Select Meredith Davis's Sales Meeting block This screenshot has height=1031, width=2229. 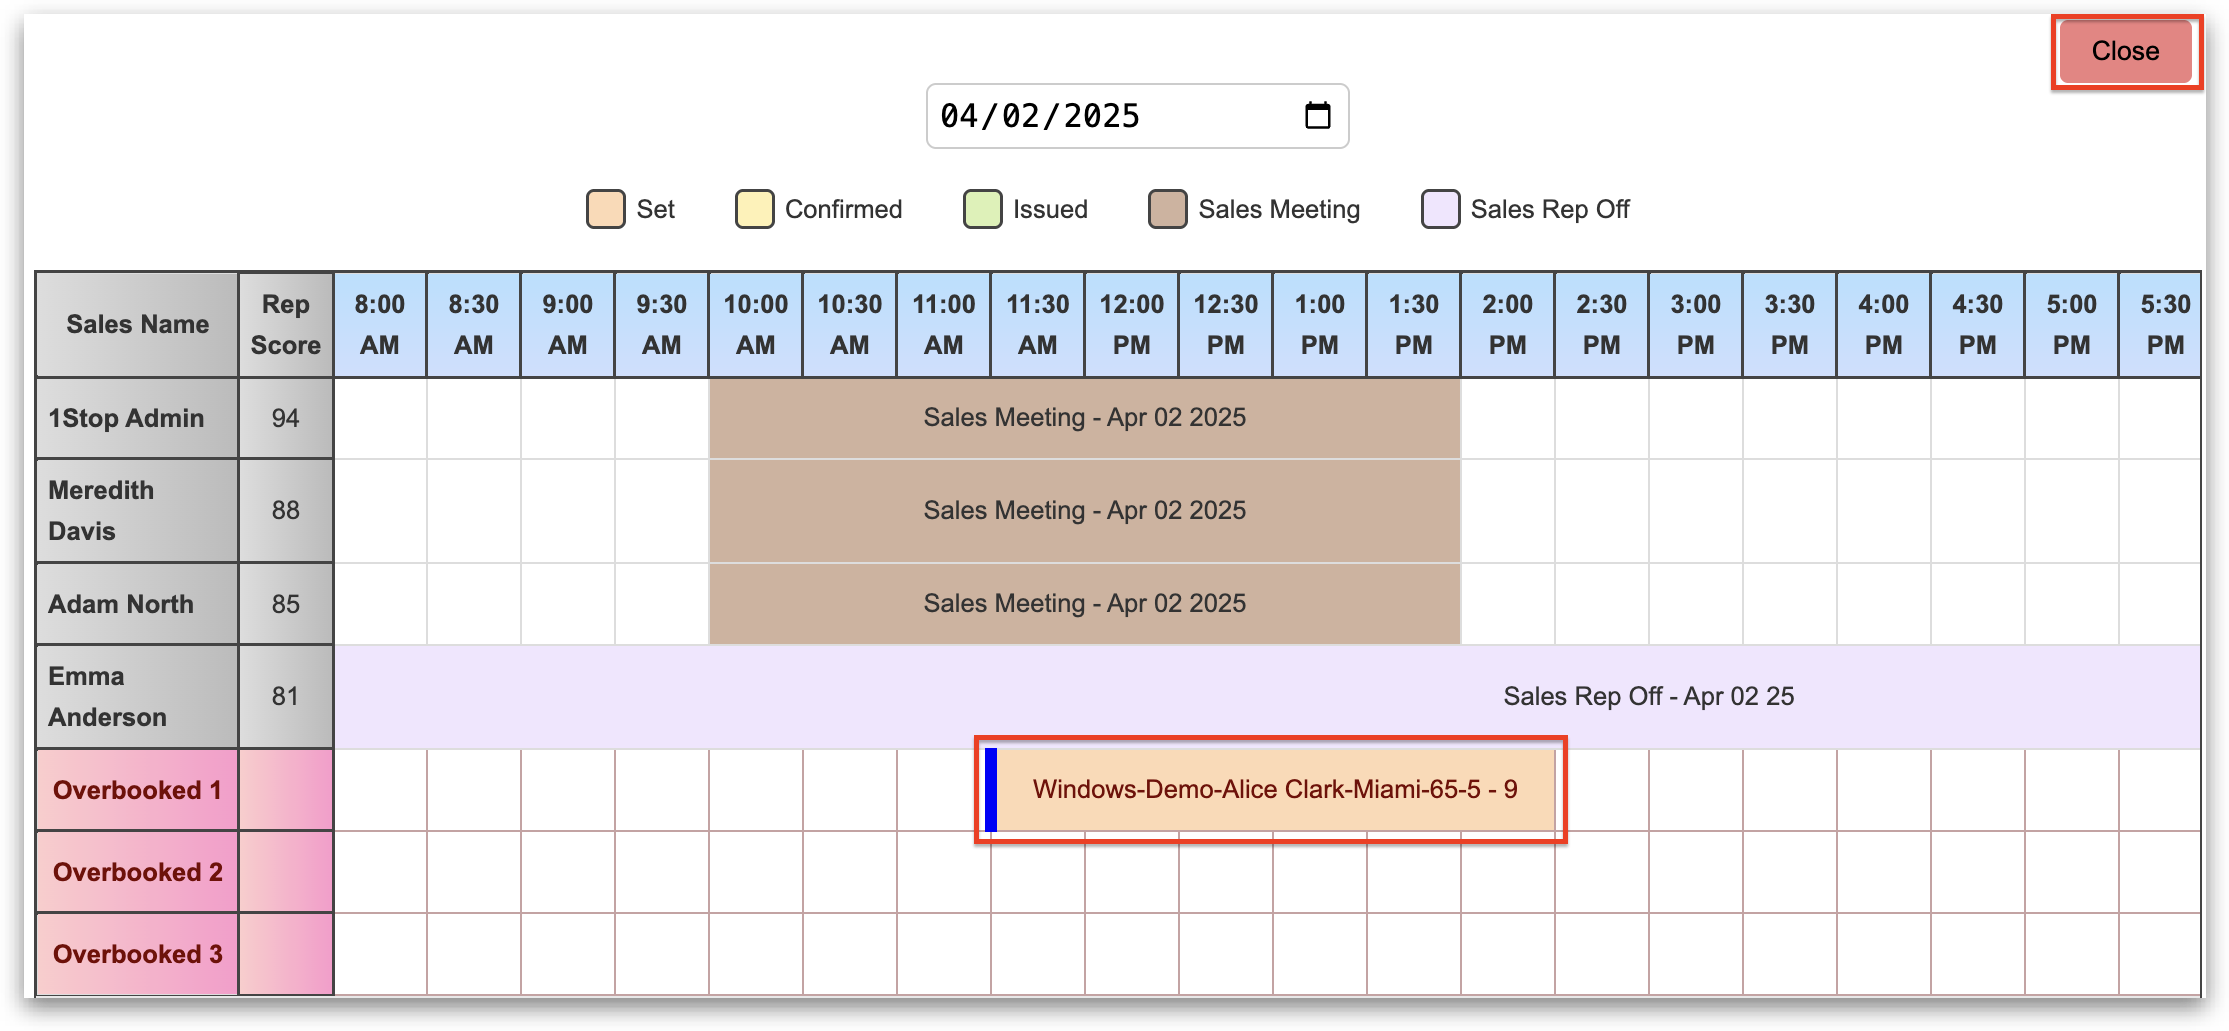pyautogui.click(x=1084, y=510)
